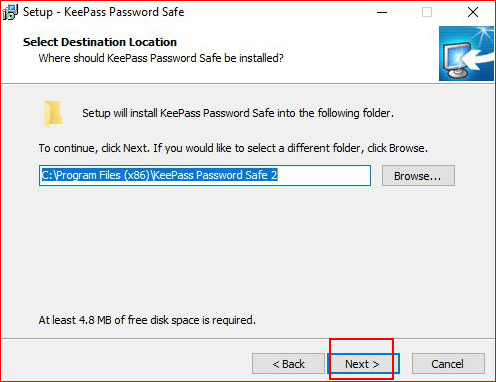This screenshot has height=382, width=496.
Task: Cancel the KeePass installation
Action: pyautogui.click(x=448, y=364)
